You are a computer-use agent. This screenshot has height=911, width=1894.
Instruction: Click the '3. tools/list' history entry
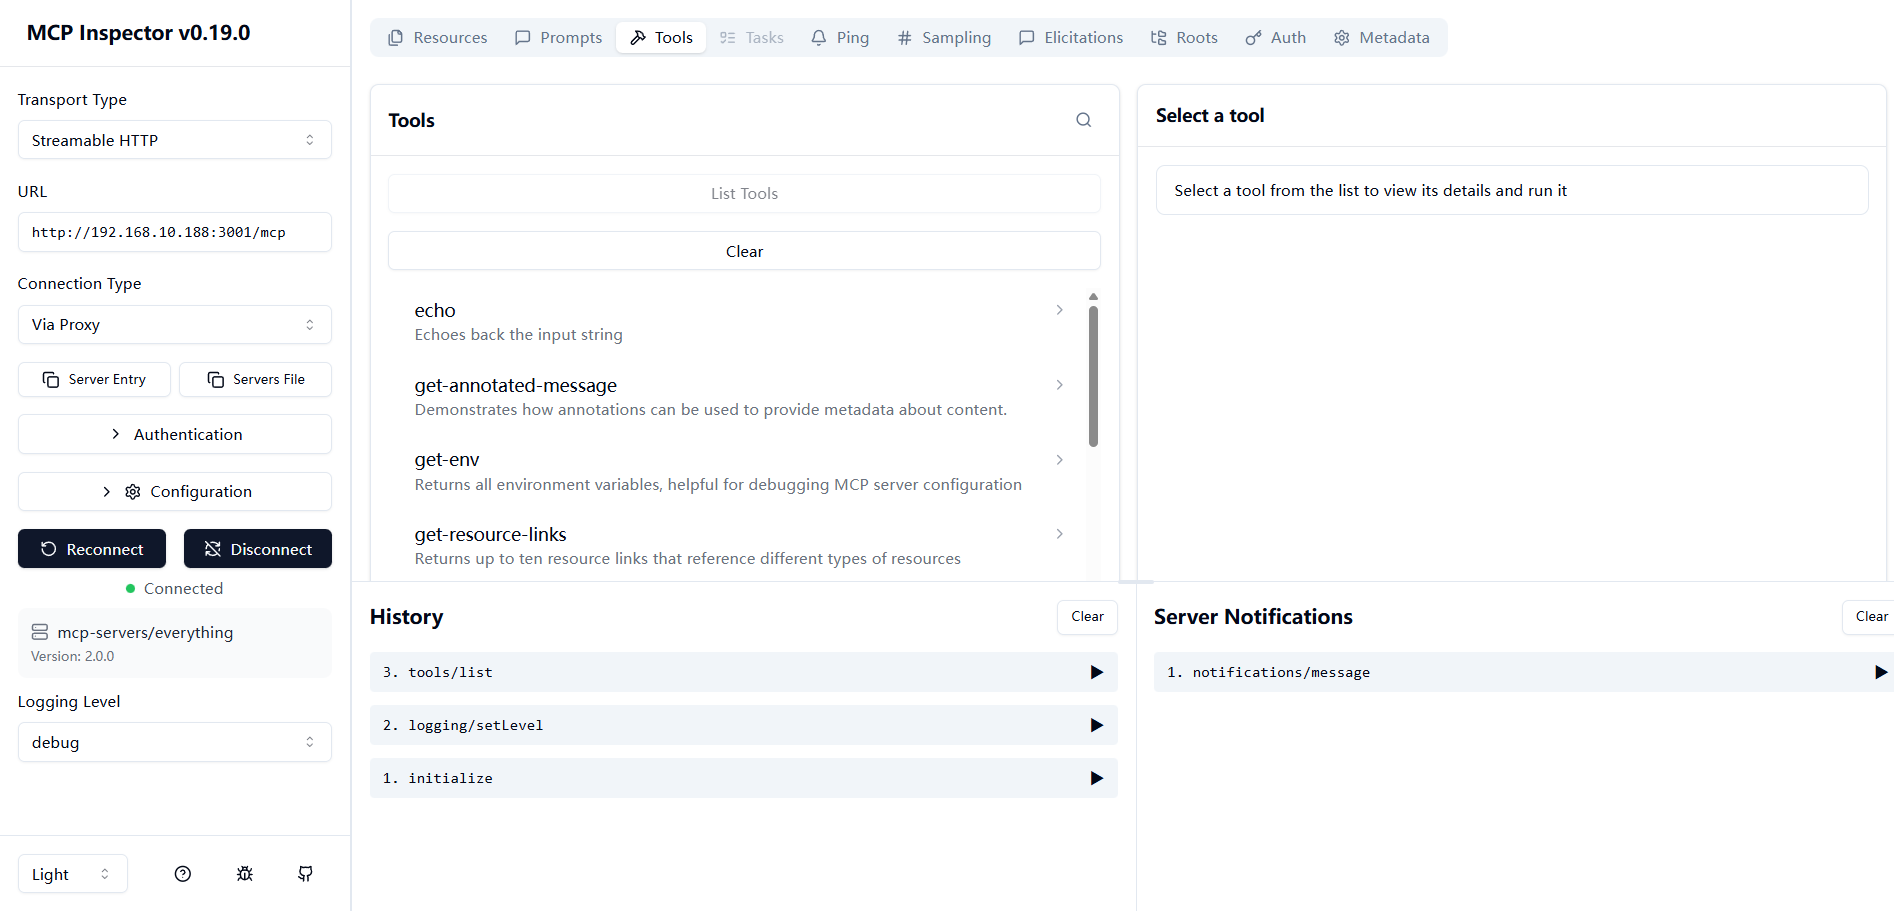coord(744,672)
